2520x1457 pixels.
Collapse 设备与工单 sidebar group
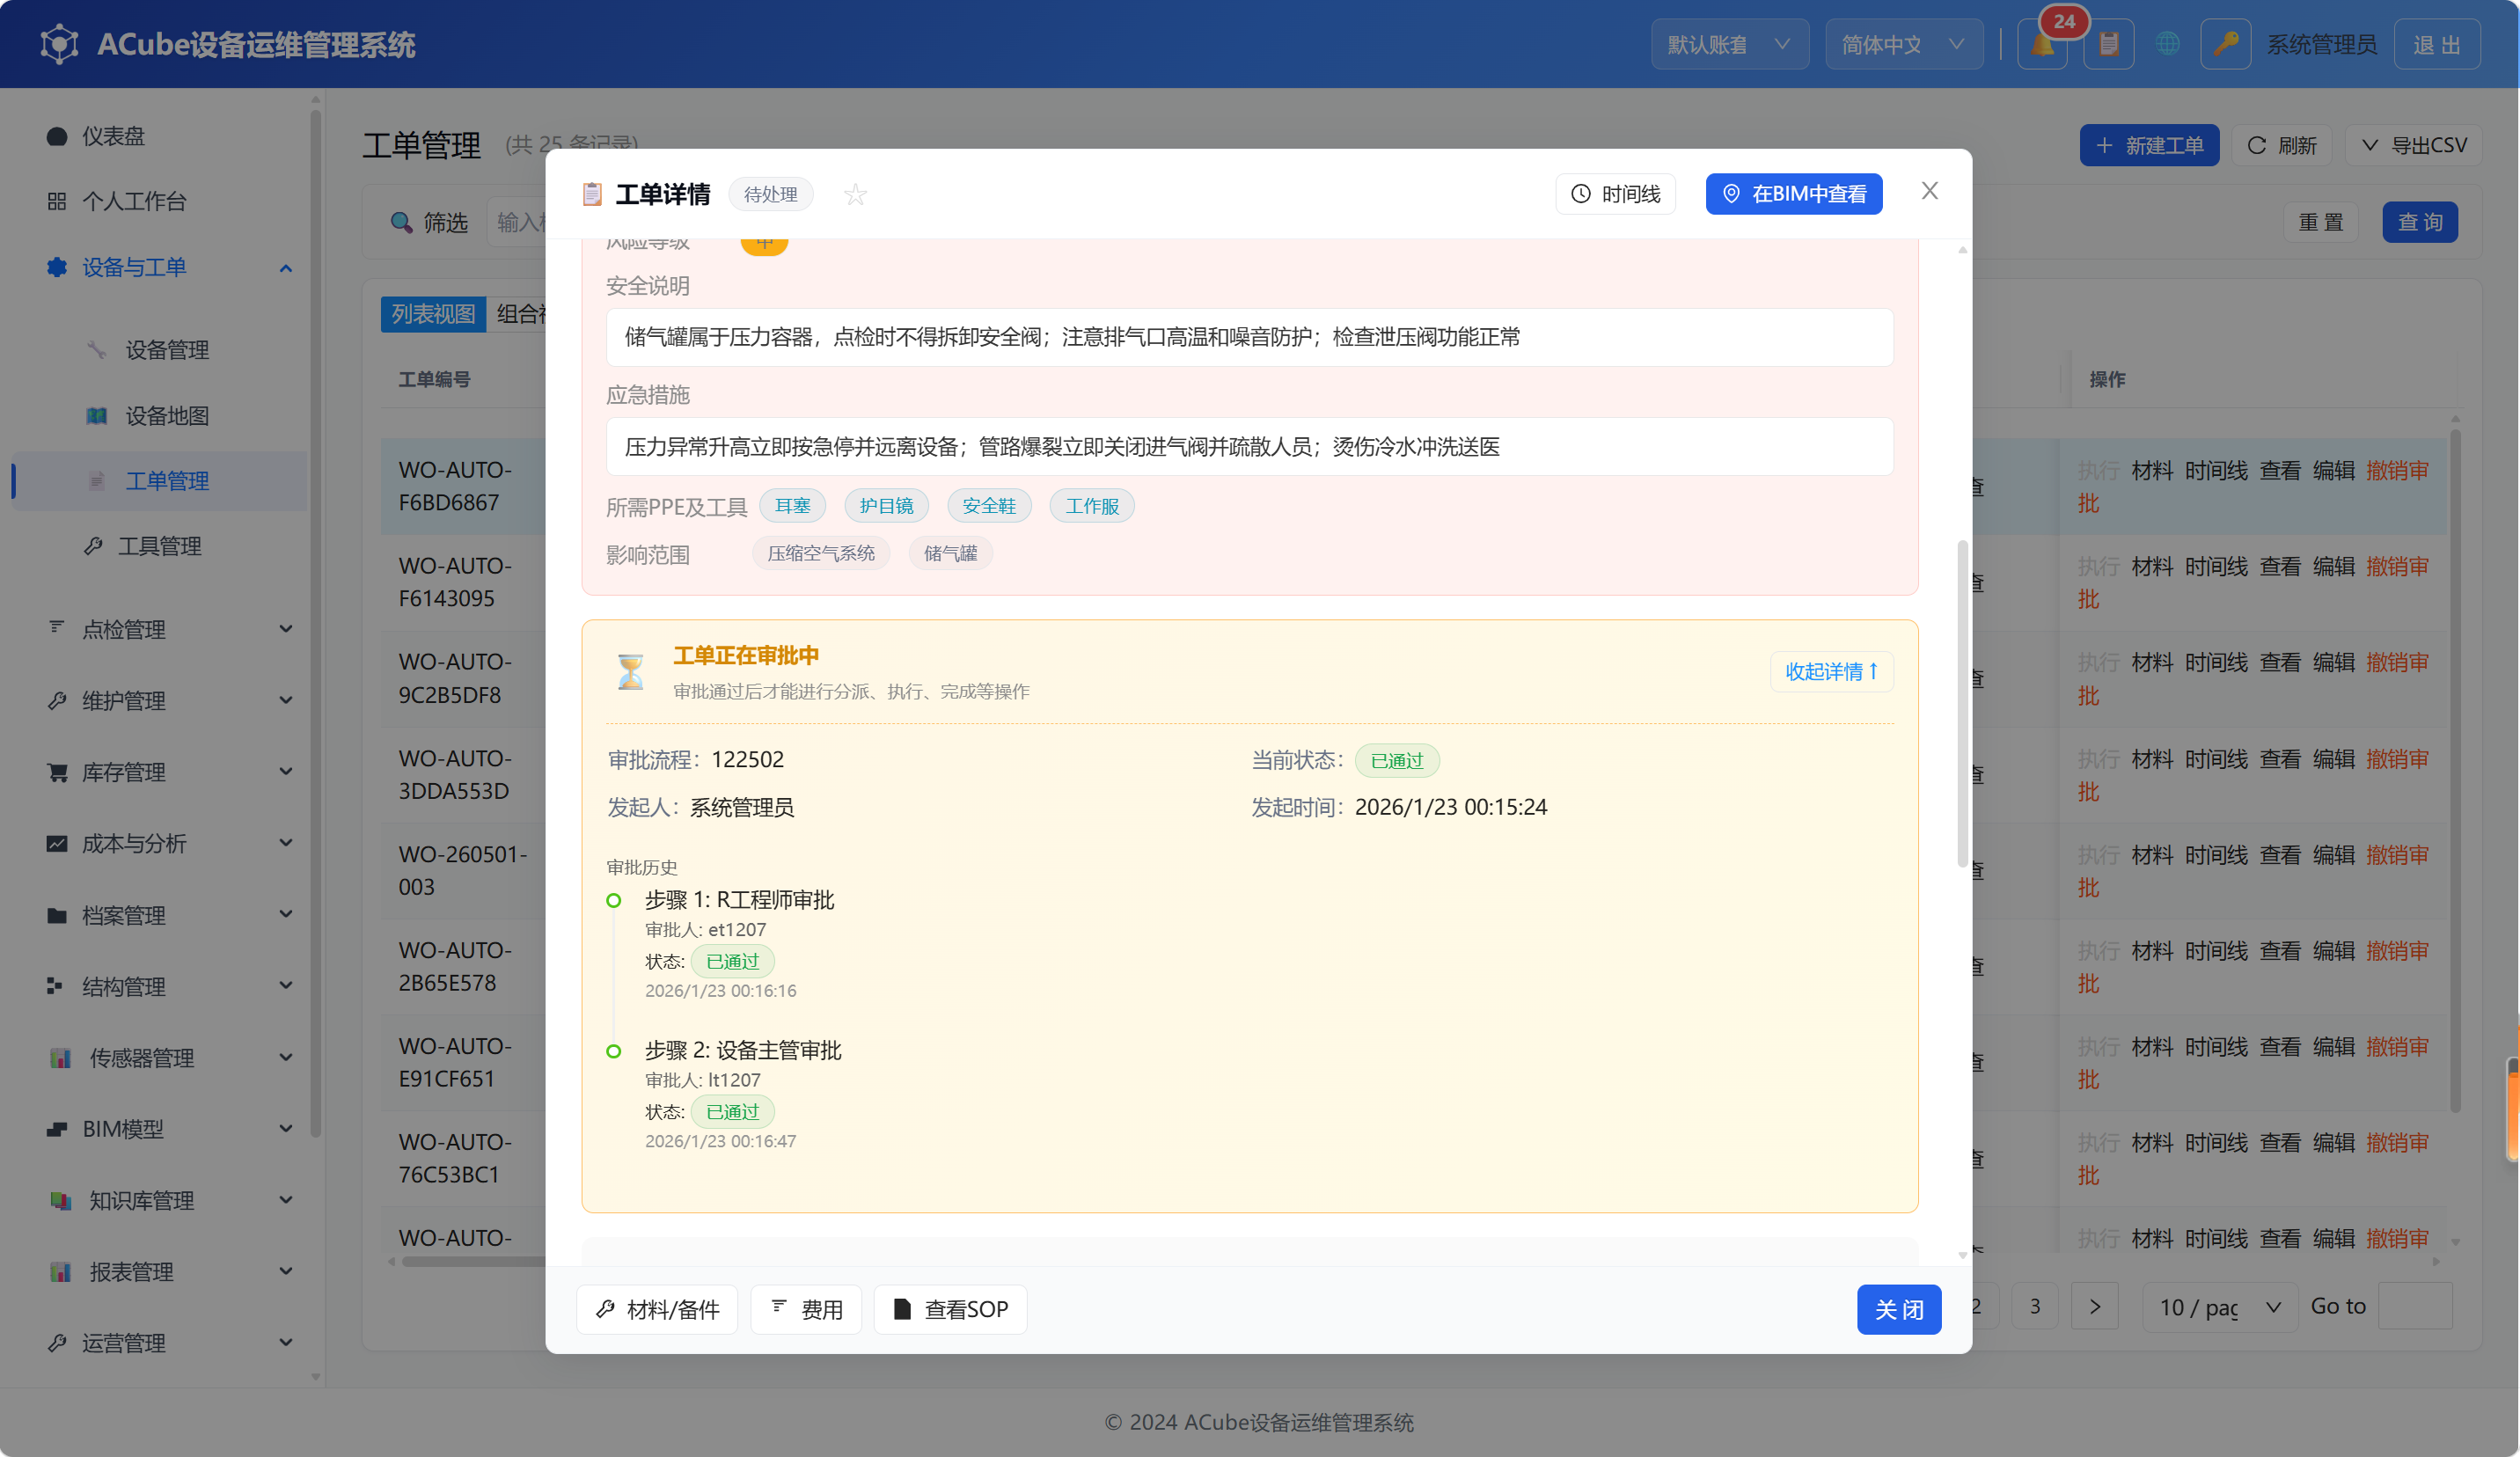160,267
